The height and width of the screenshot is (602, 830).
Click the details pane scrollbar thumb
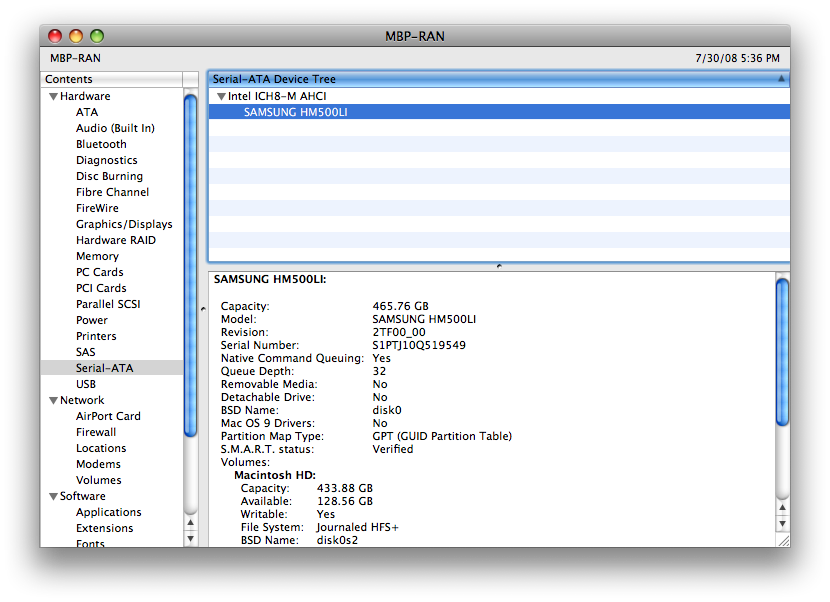tap(782, 352)
